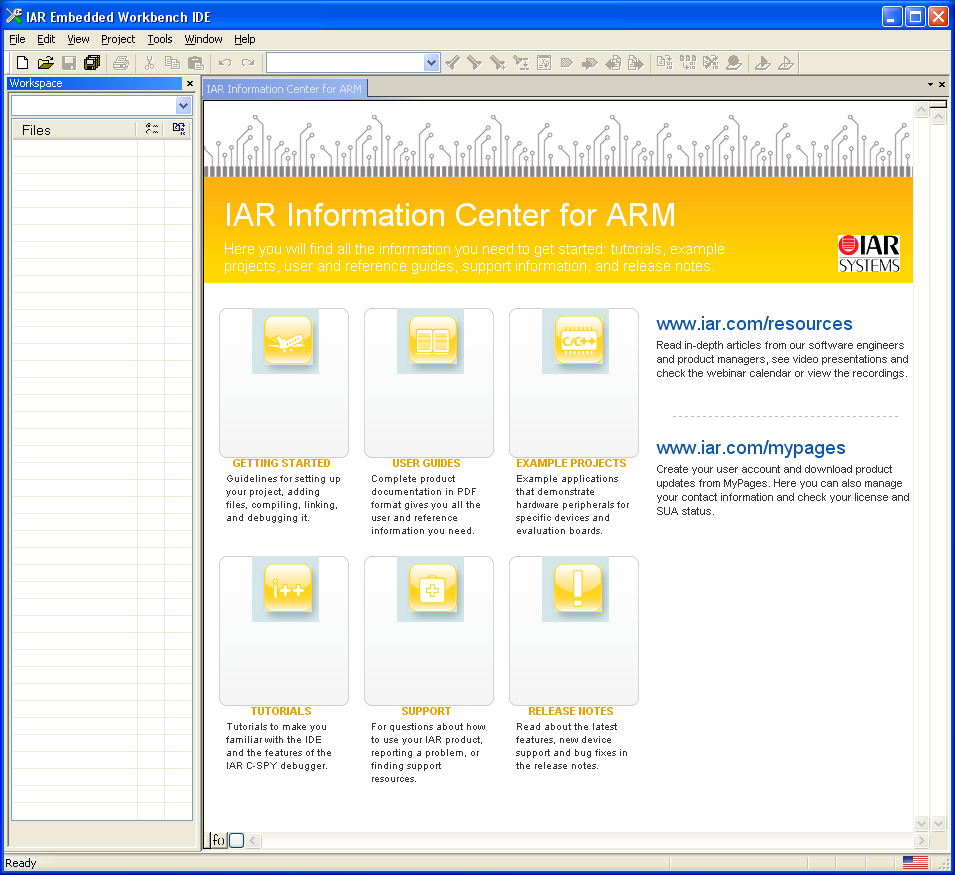Click the Next Bookmark icon
955x875 pixels.
coord(590,63)
